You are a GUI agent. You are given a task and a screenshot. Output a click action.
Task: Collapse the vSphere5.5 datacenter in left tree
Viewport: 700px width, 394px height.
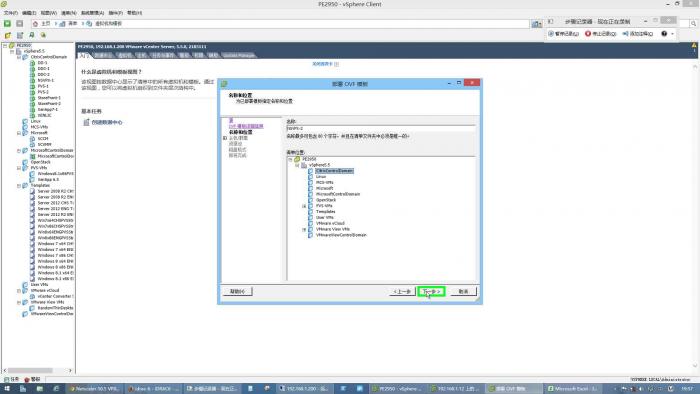click(x=12, y=51)
